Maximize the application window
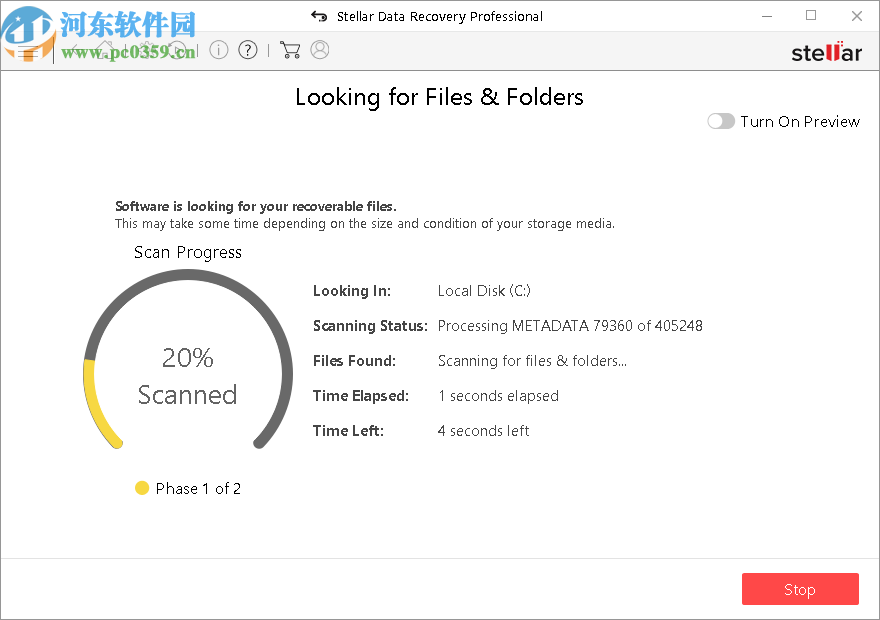880x620 pixels. (x=811, y=16)
